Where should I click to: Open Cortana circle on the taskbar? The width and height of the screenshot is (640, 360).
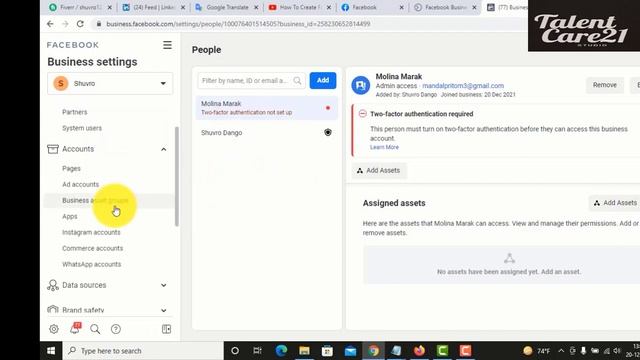coord(235,351)
